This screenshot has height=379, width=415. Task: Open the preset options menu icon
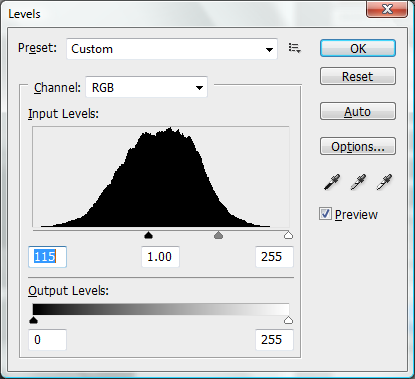point(295,48)
